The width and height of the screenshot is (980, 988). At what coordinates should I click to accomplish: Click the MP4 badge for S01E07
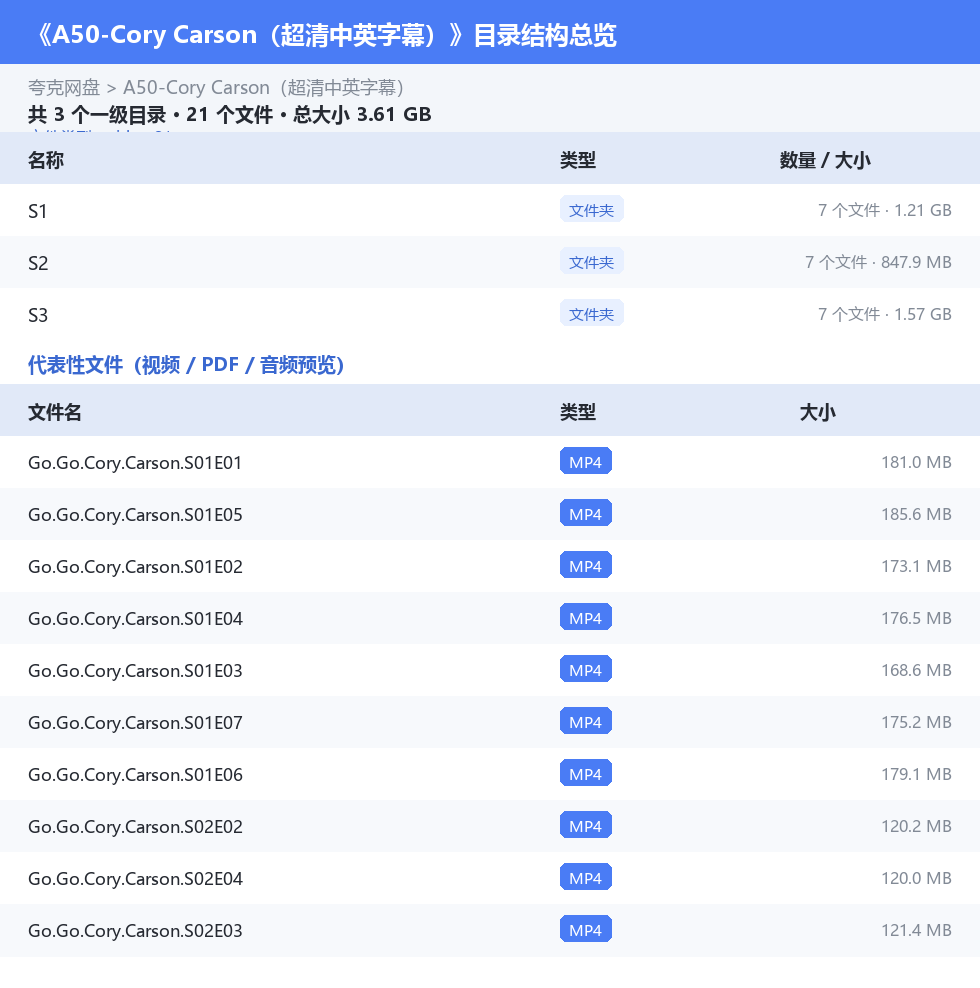pyautogui.click(x=585, y=721)
